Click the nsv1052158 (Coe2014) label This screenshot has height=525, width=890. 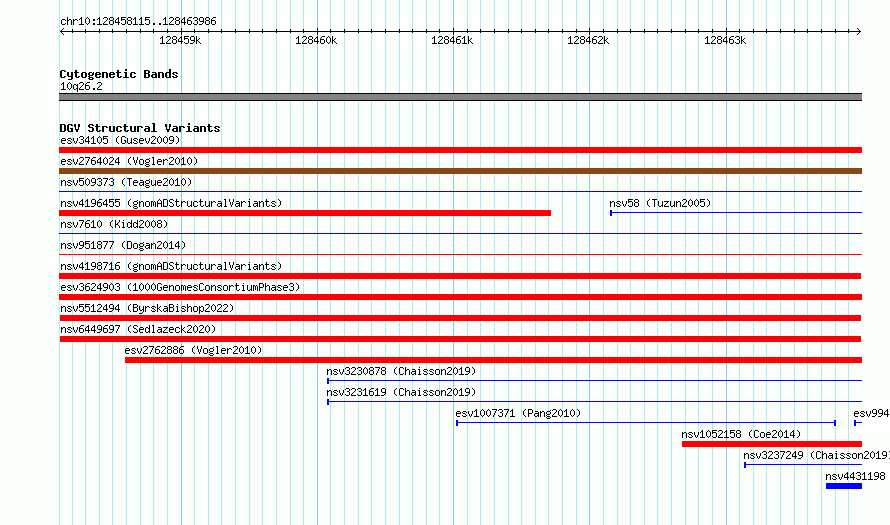(741, 434)
